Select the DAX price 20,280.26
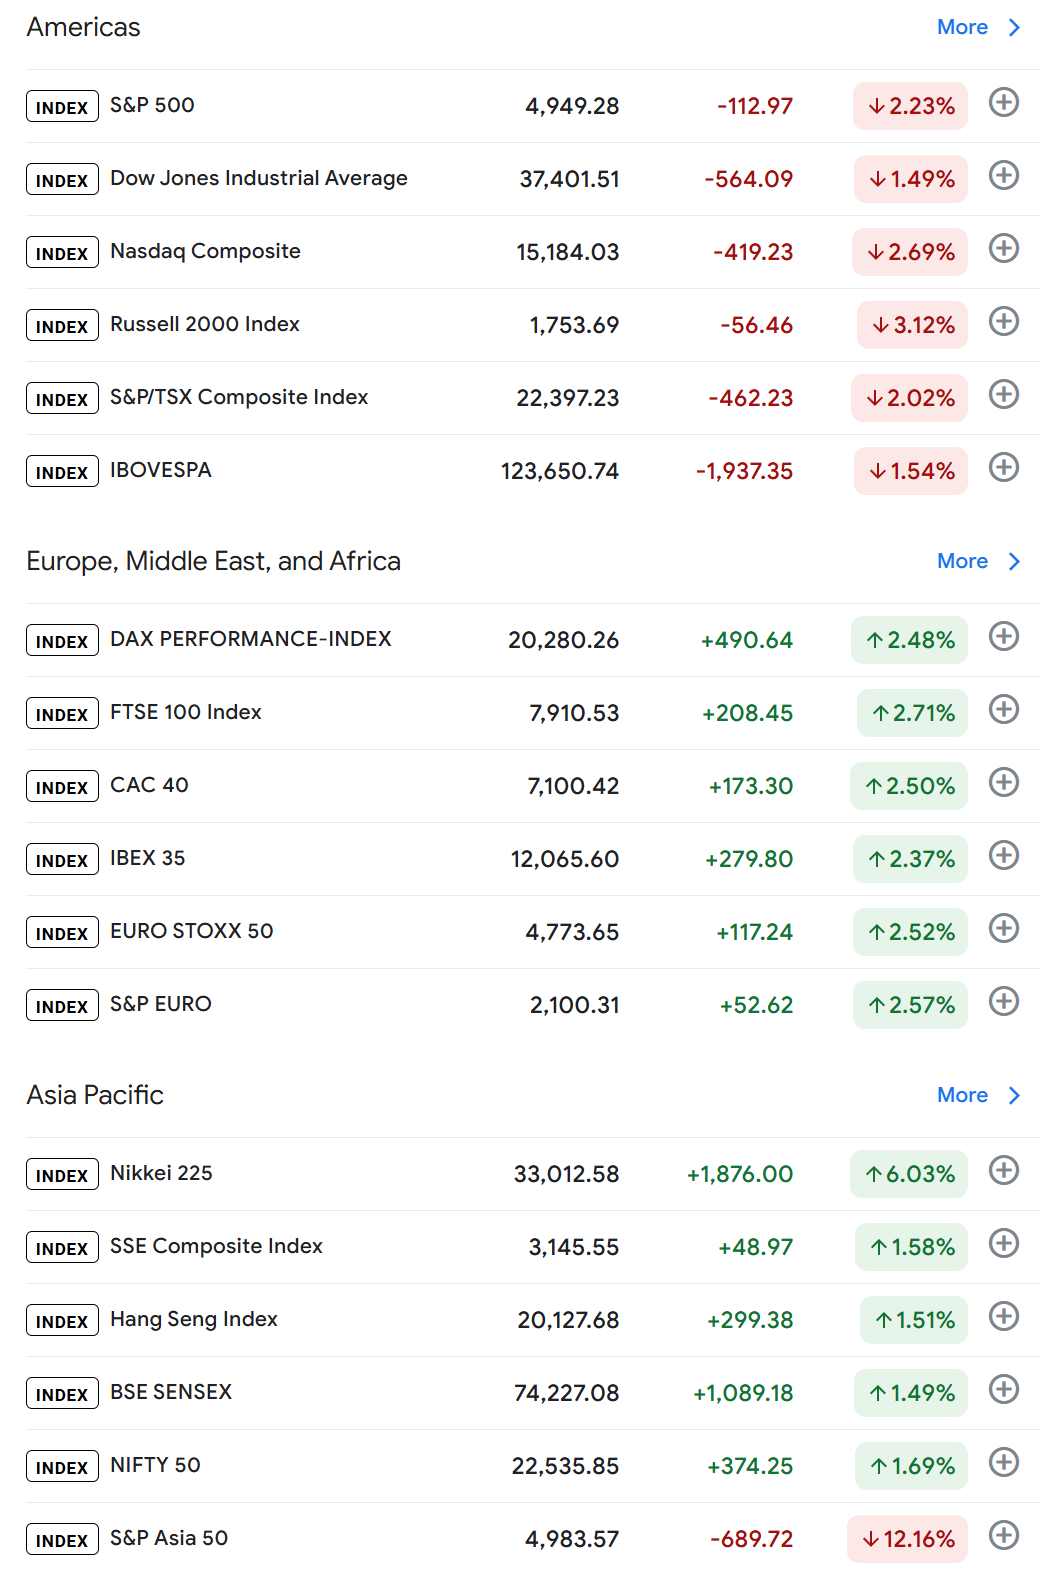 point(564,640)
